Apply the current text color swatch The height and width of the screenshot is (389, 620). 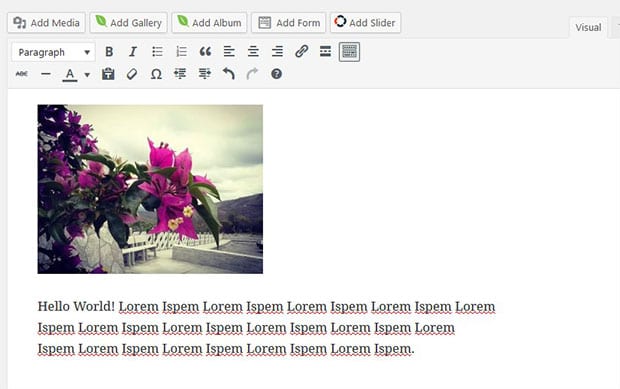point(70,74)
